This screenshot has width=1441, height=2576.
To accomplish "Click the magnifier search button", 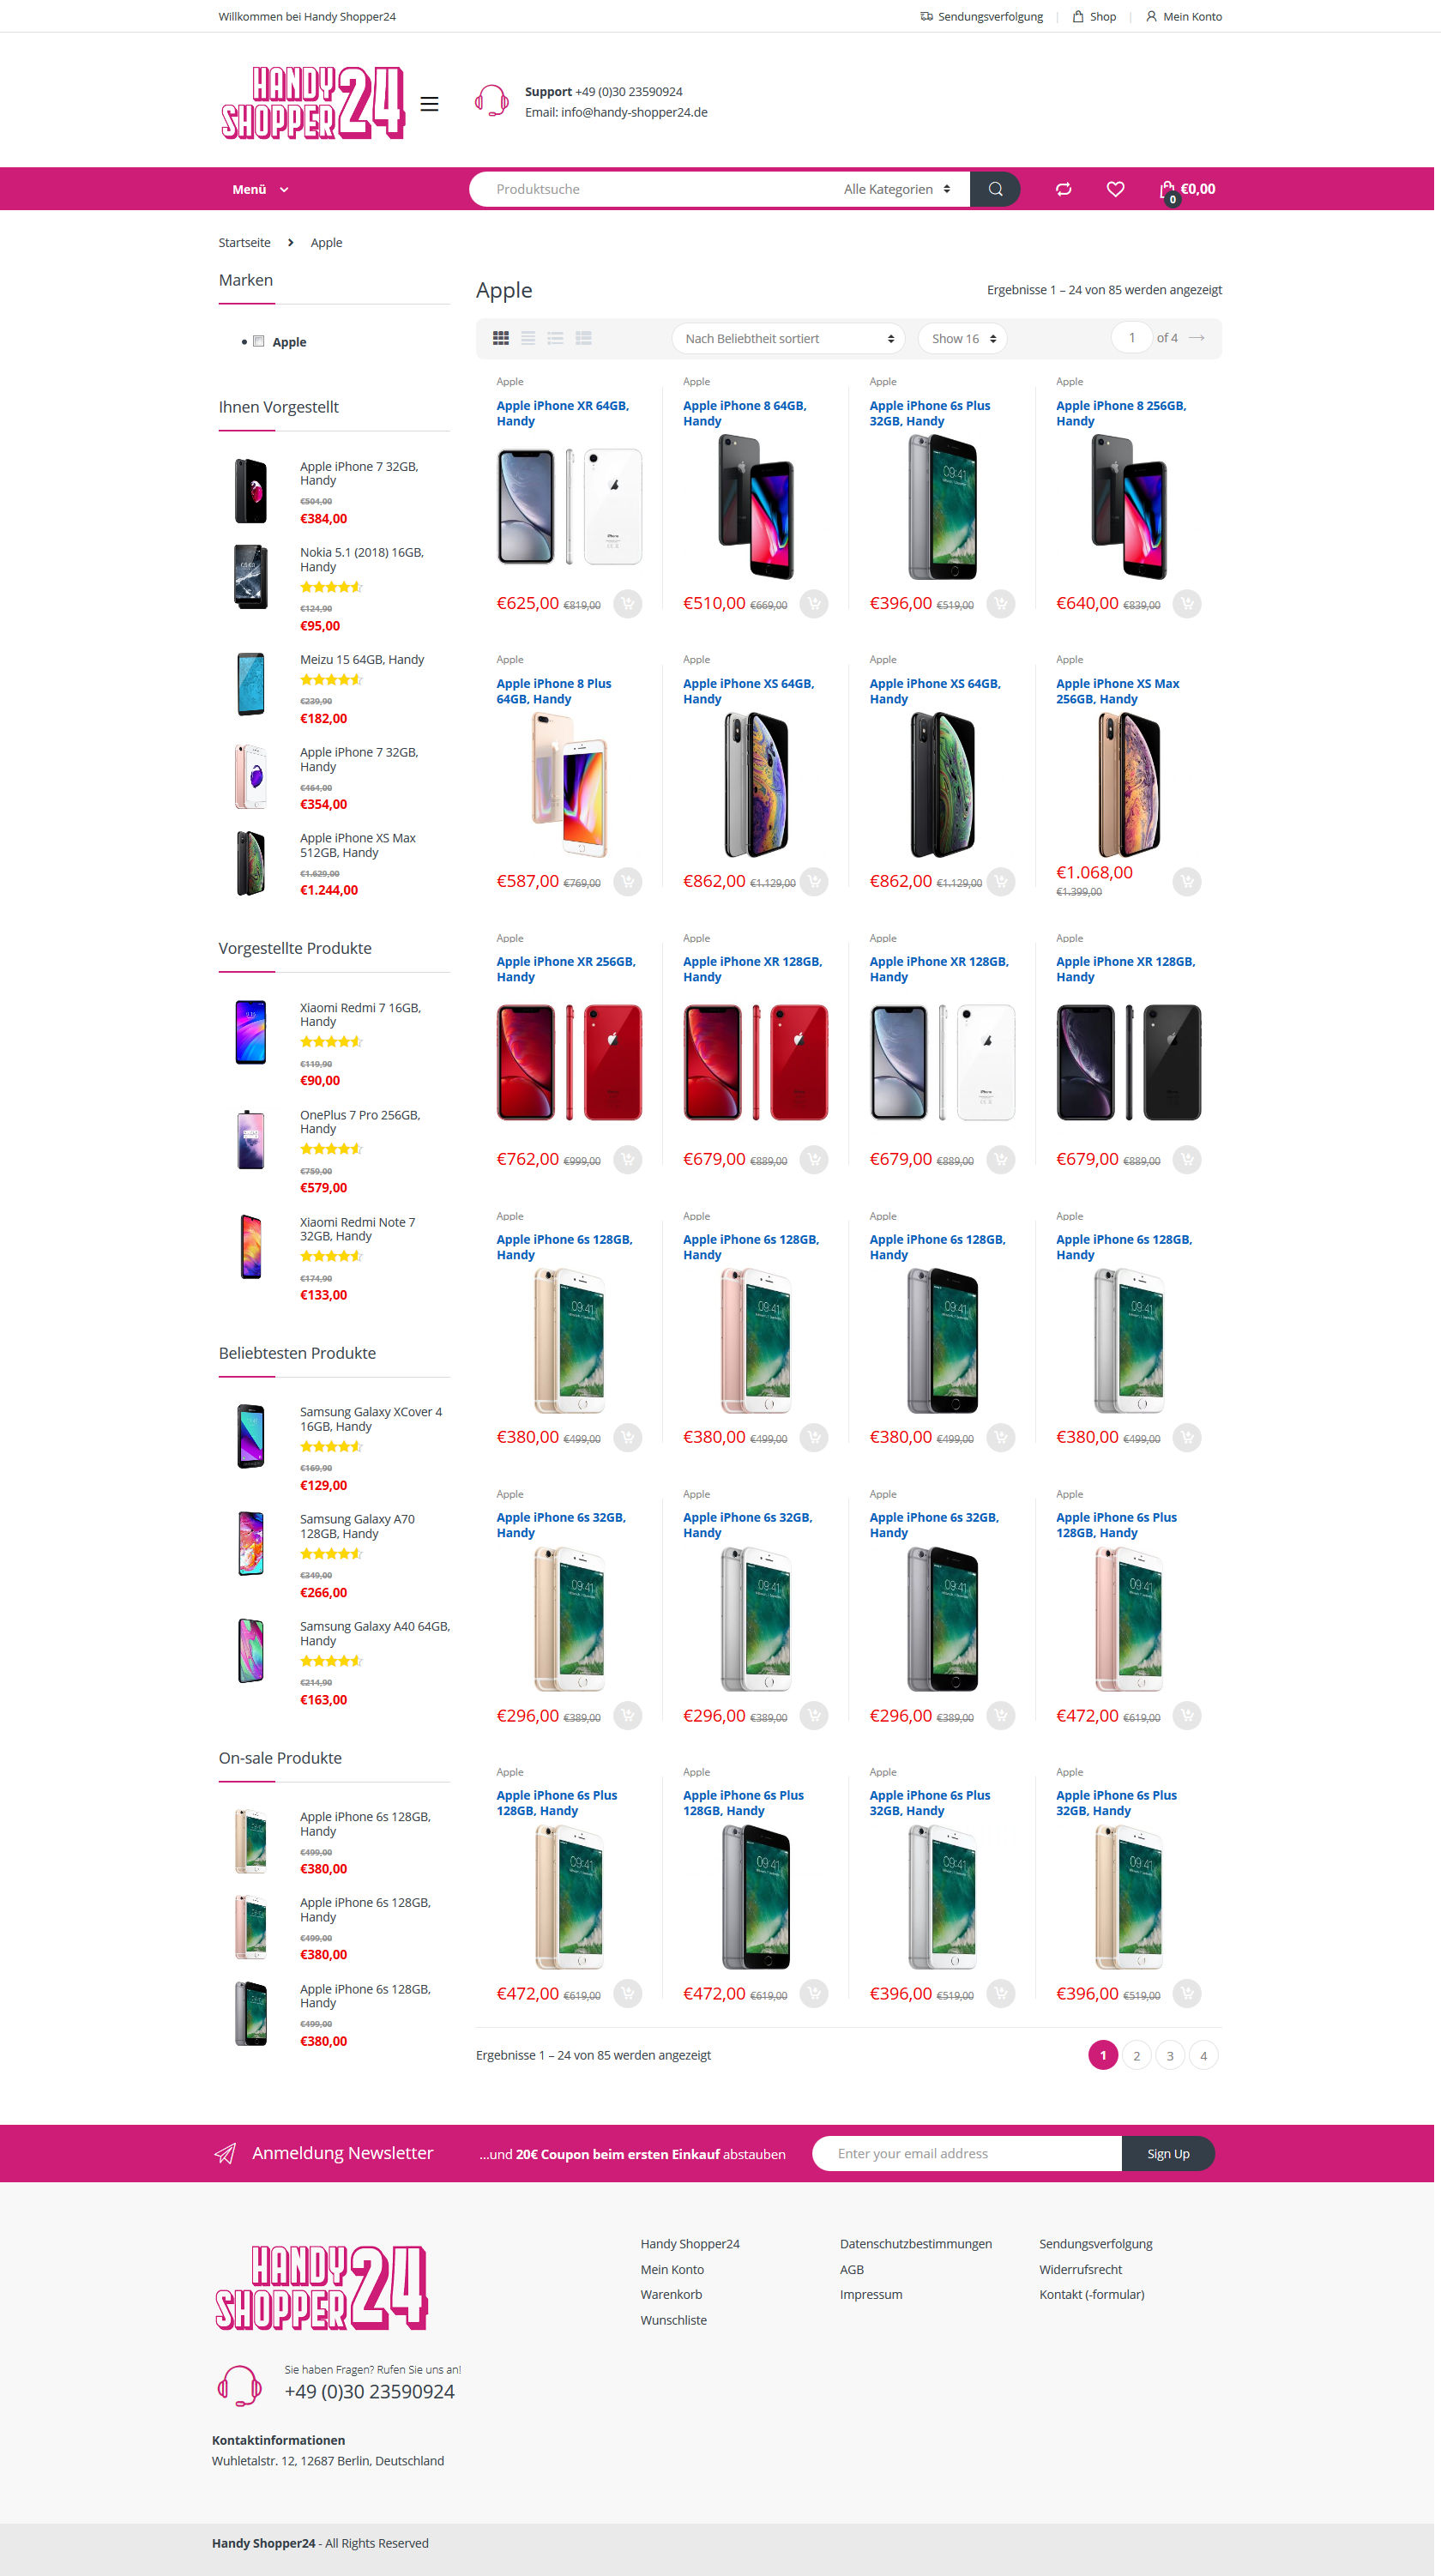I will pyautogui.click(x=994, y=189).
